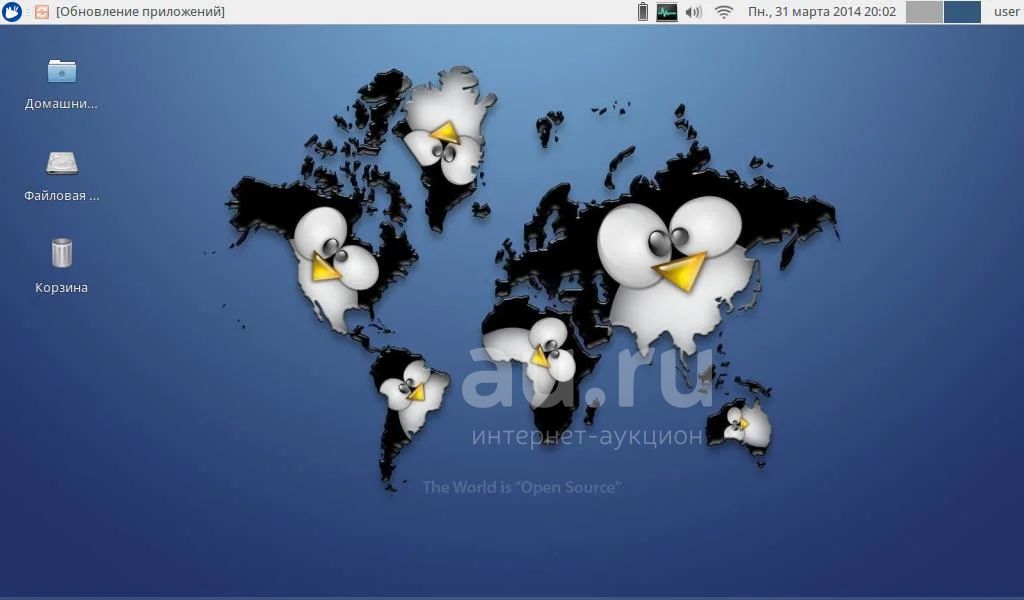Switch to the second dark-blue workspace
The width and height of the screenshot is (1024, 600).
962,12
